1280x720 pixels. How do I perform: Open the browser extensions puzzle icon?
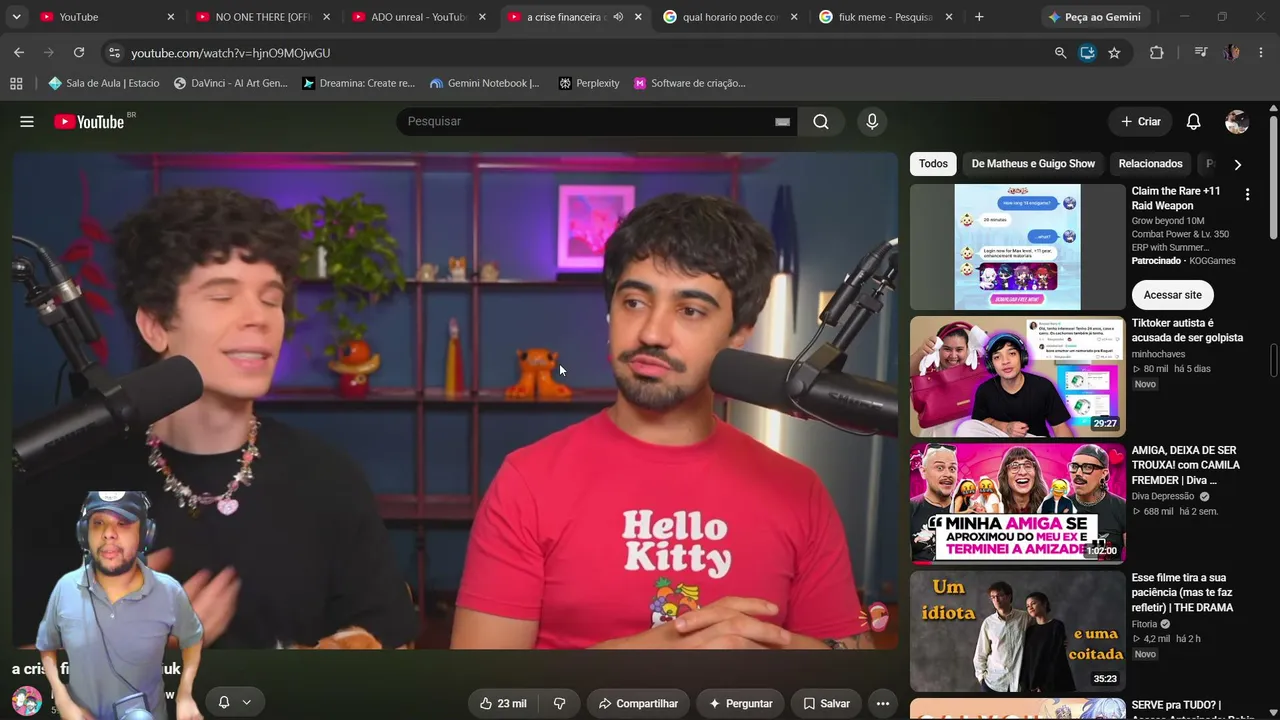coord(1156,52)
